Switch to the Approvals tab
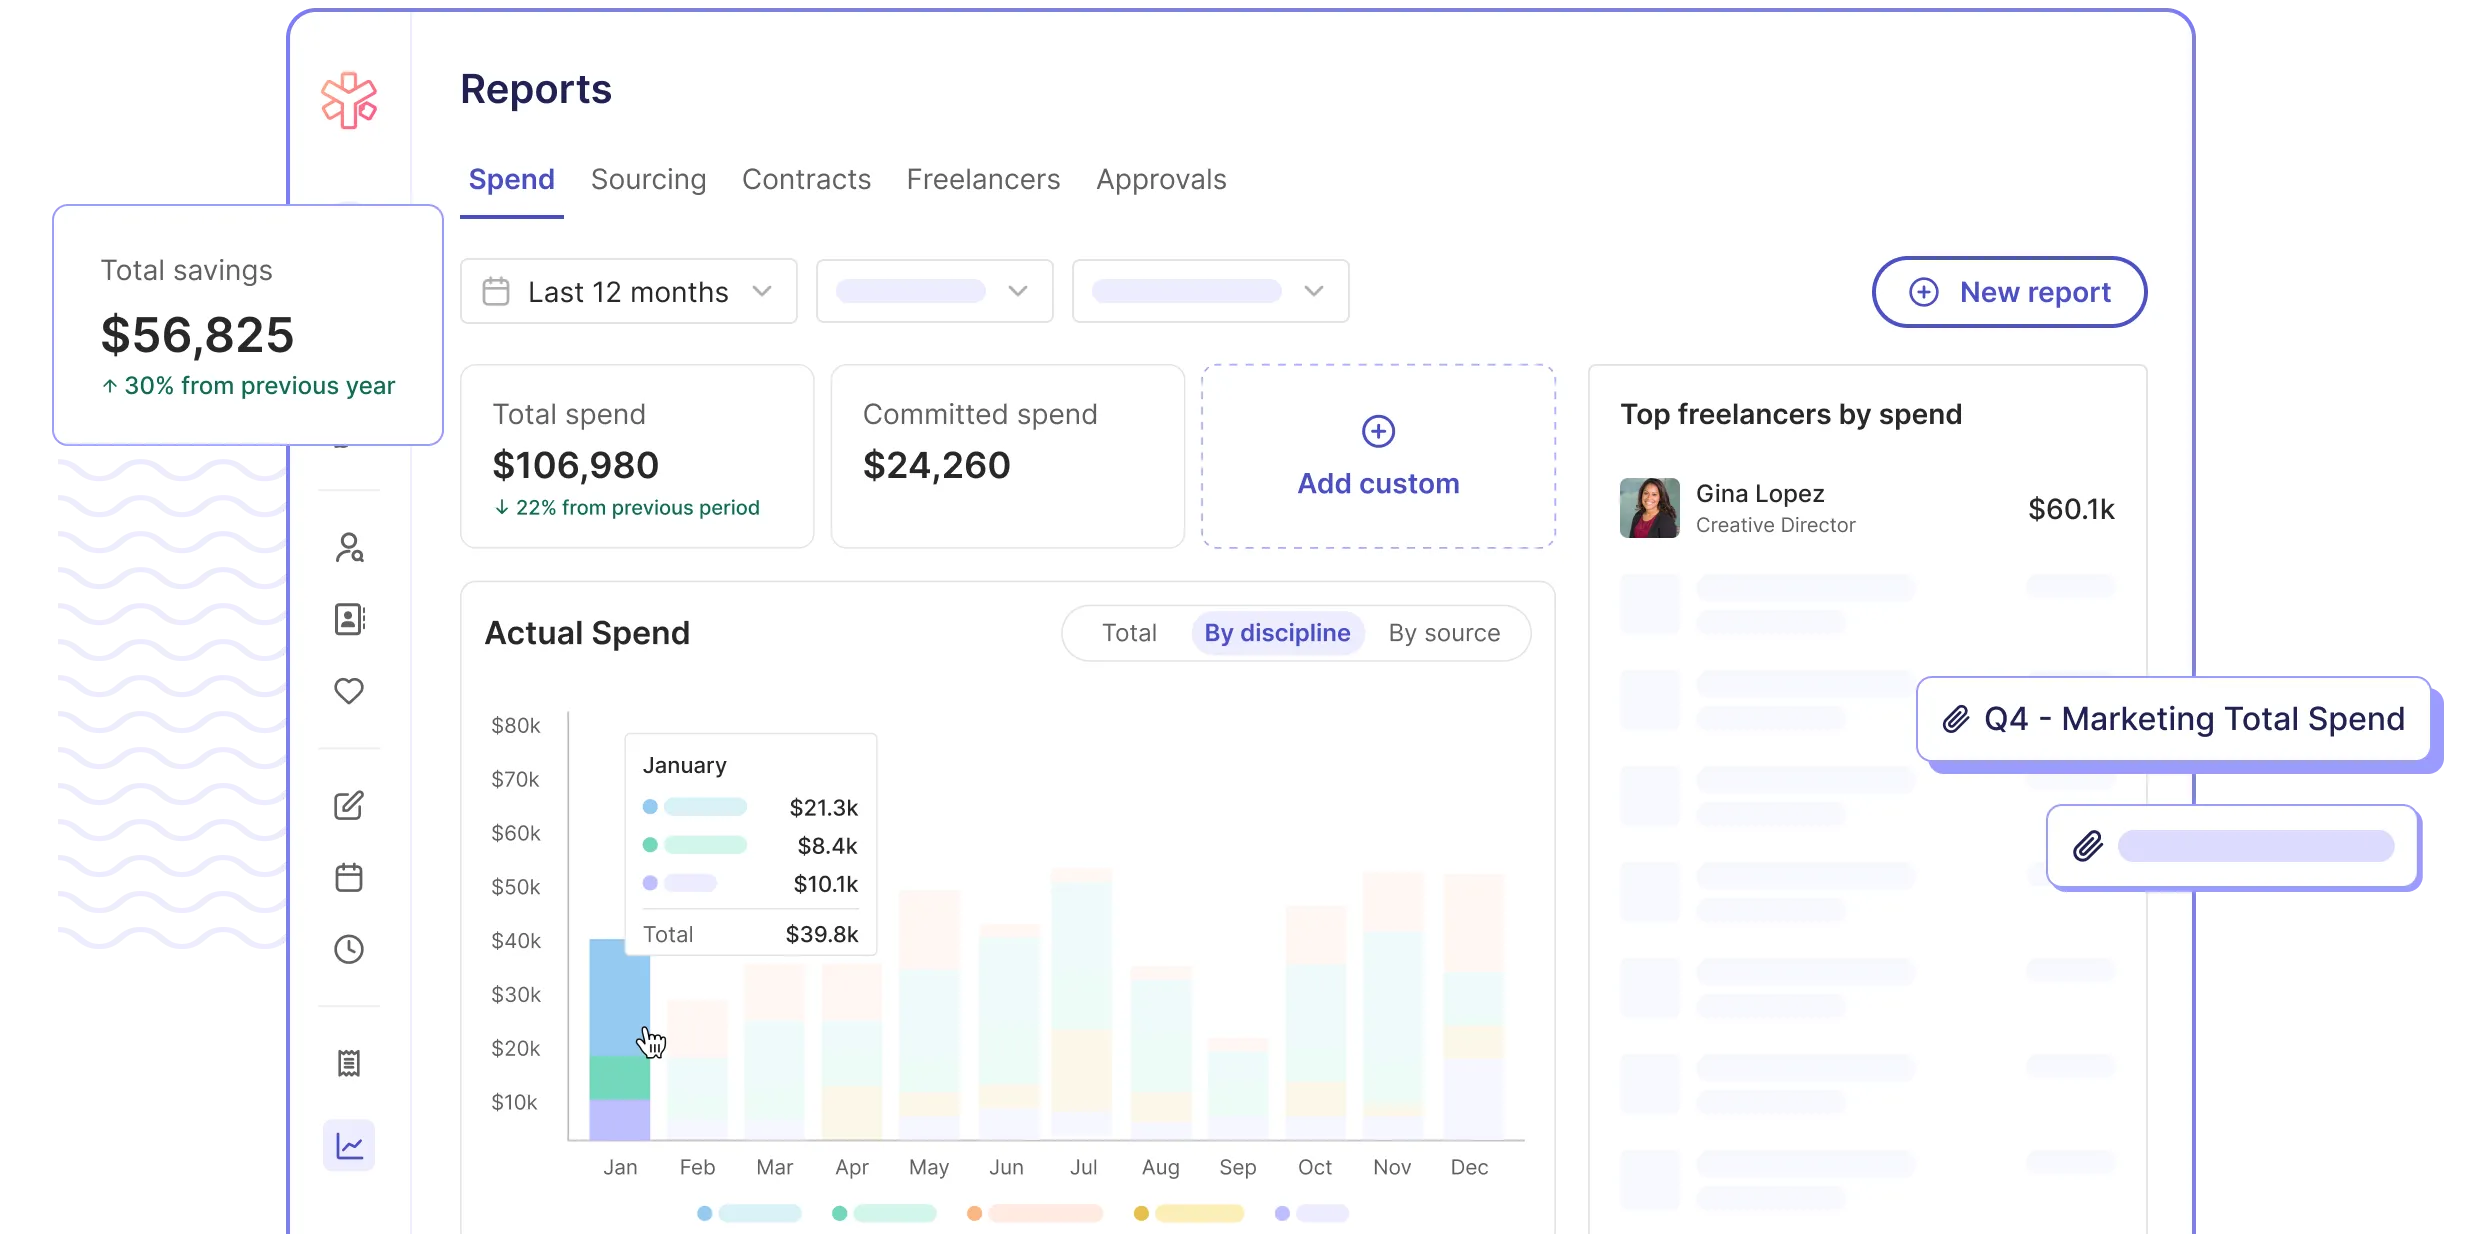This screenshot has width=2480, height=1234. pos(1161,179)
